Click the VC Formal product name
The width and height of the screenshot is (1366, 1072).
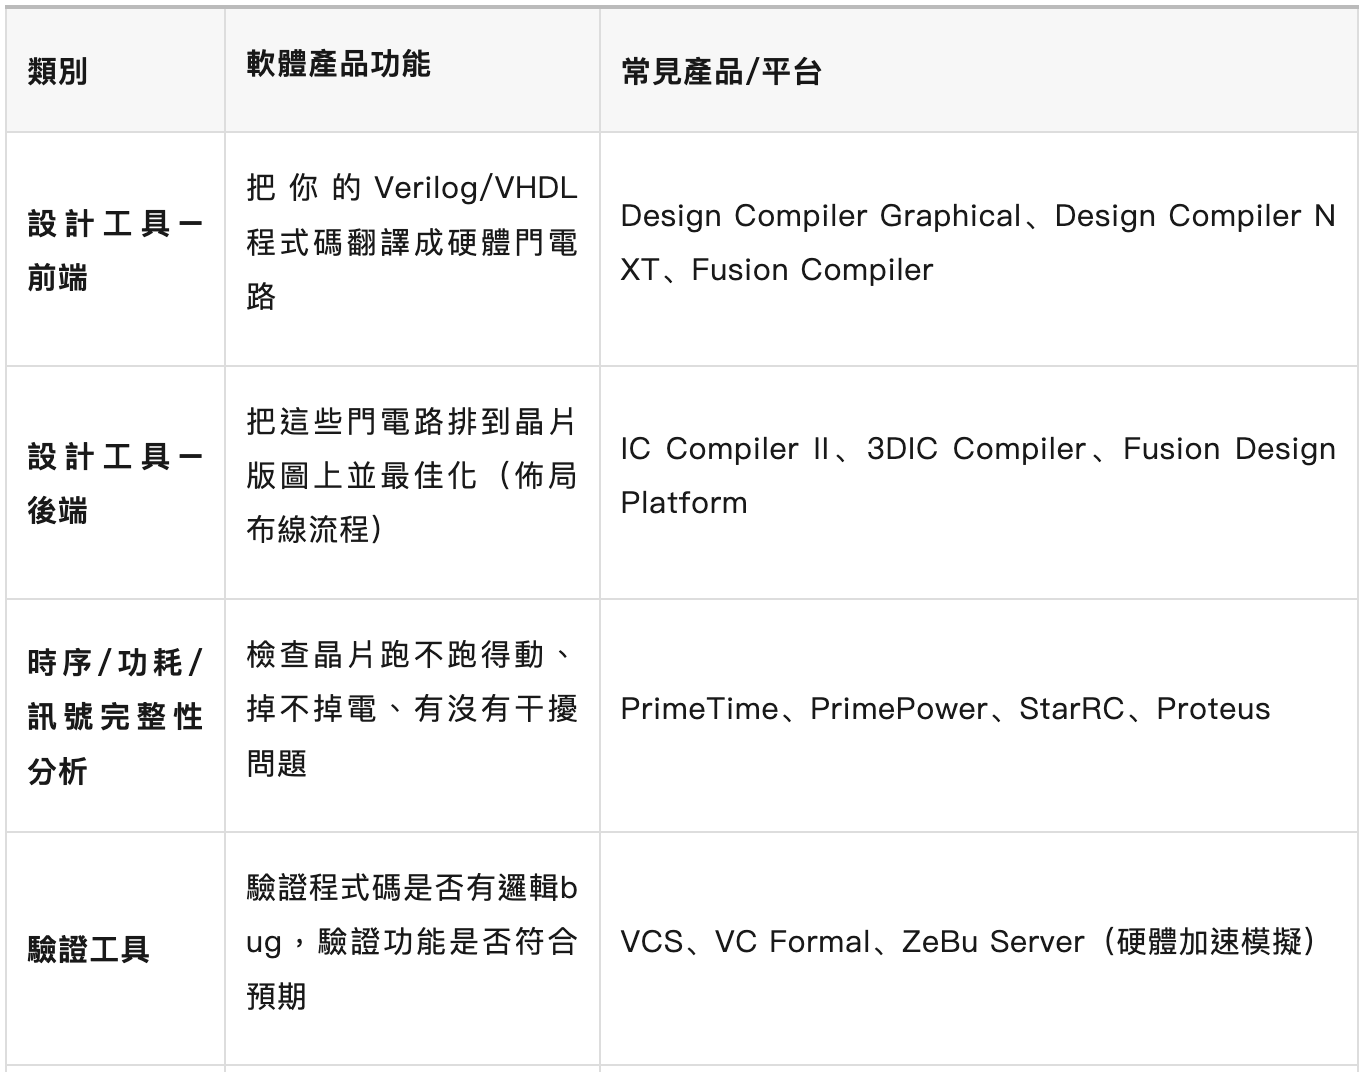click(x=792, y=942)
